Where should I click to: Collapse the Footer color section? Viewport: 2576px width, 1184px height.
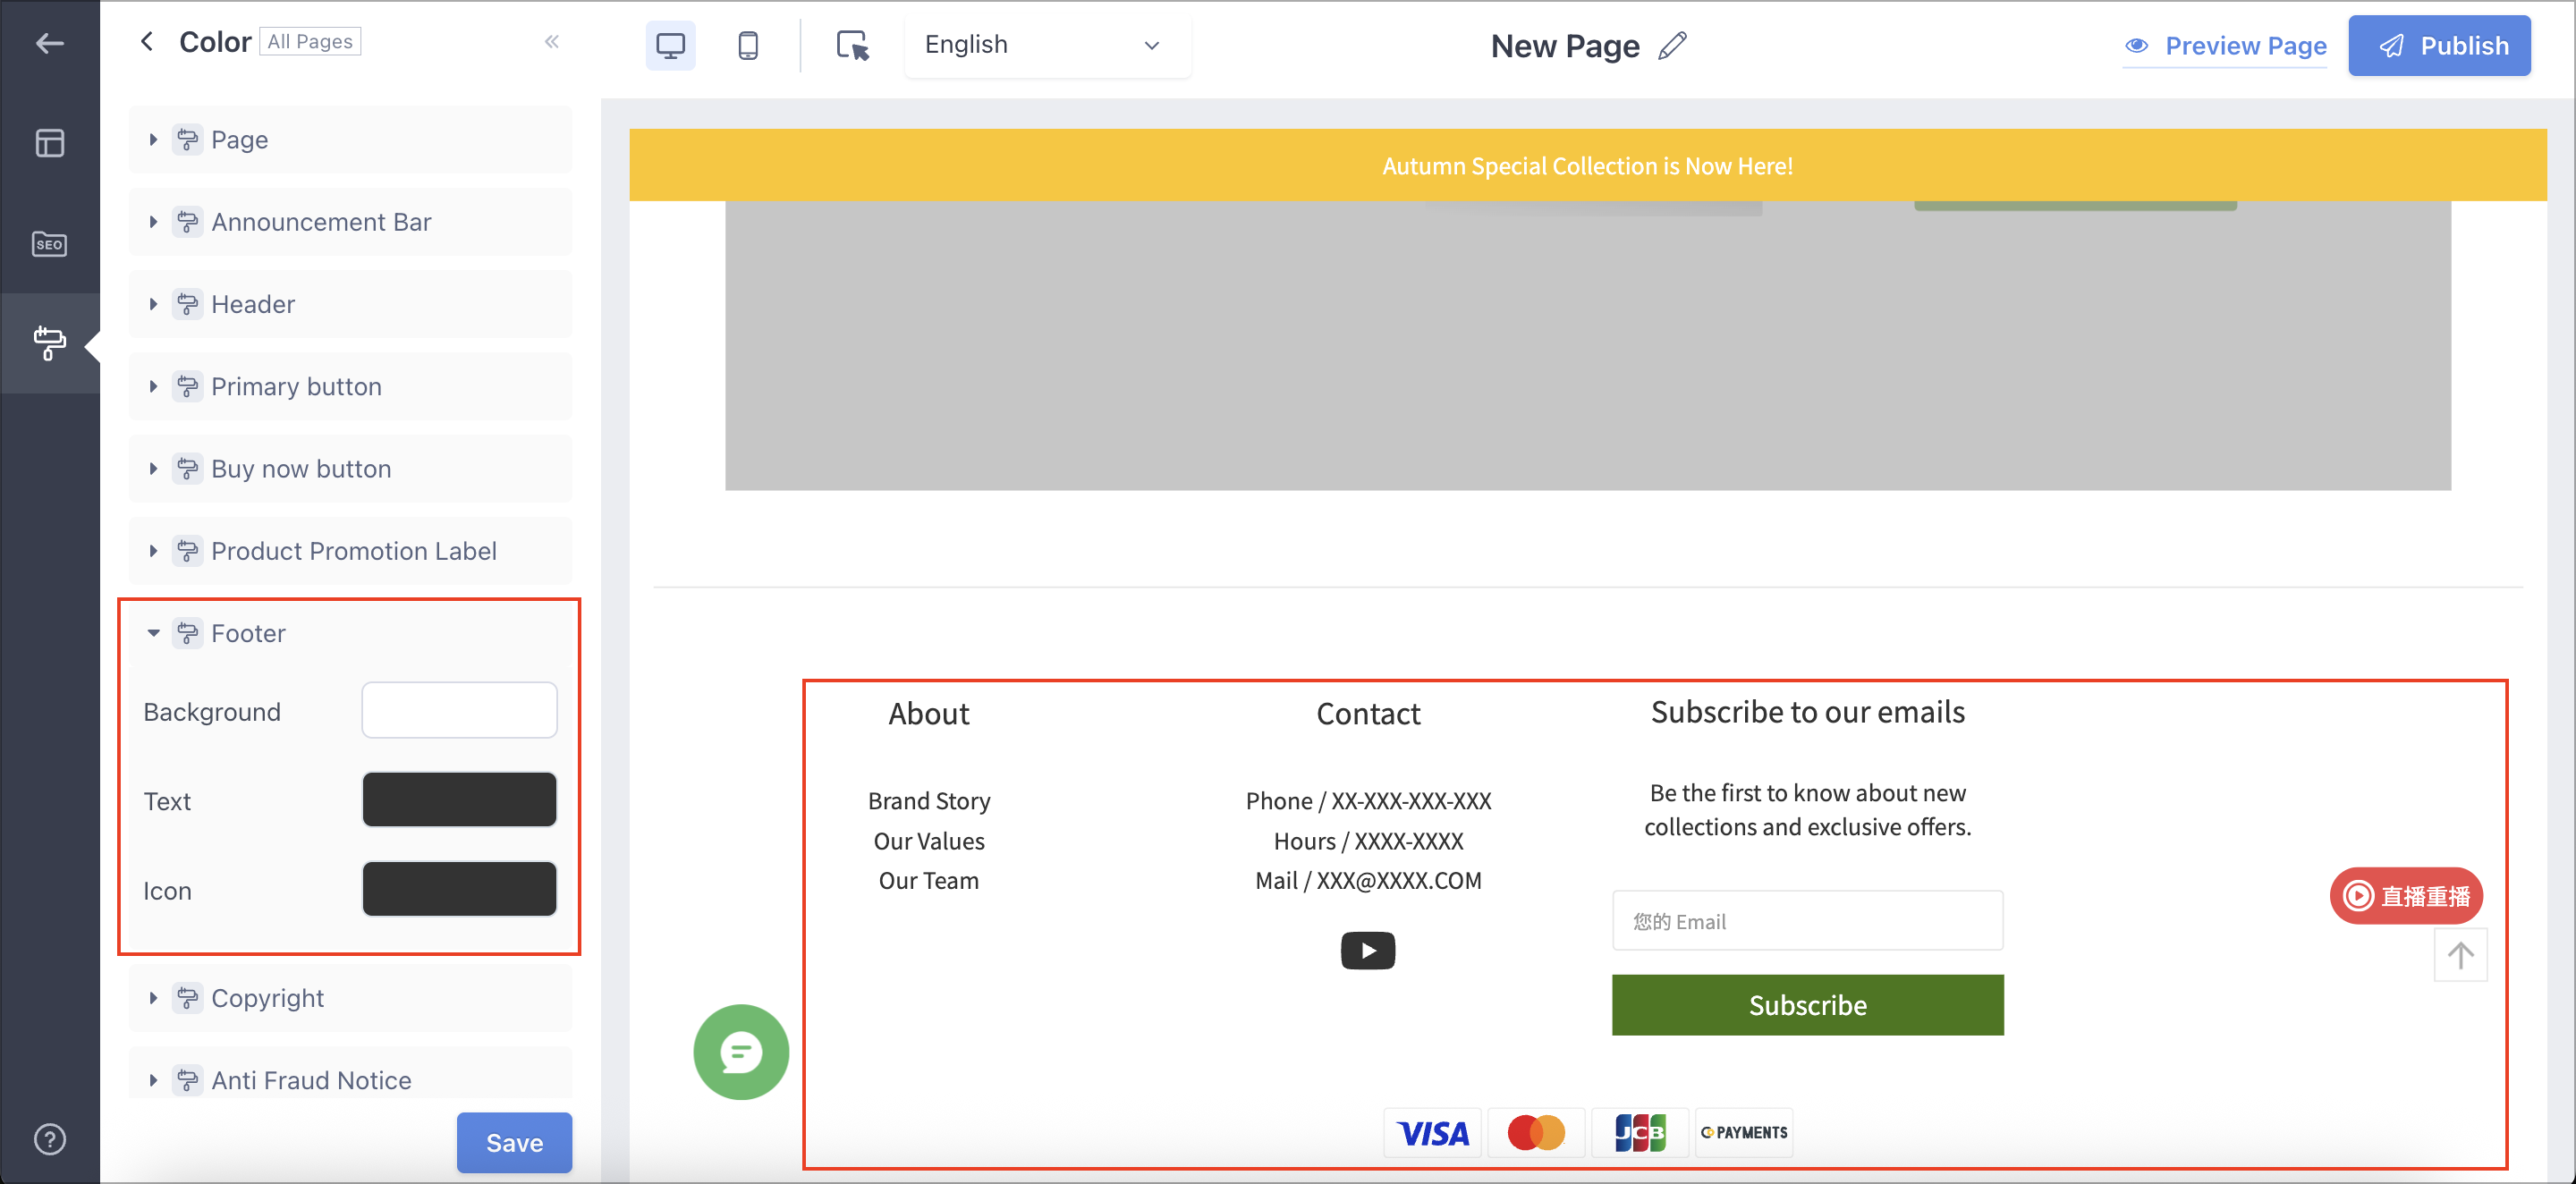pyautogui.click(x=350, y=633)
